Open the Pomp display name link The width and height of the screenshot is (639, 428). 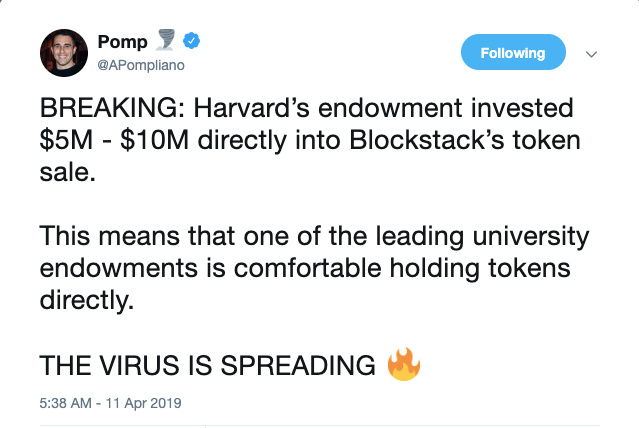click(122, 42)
